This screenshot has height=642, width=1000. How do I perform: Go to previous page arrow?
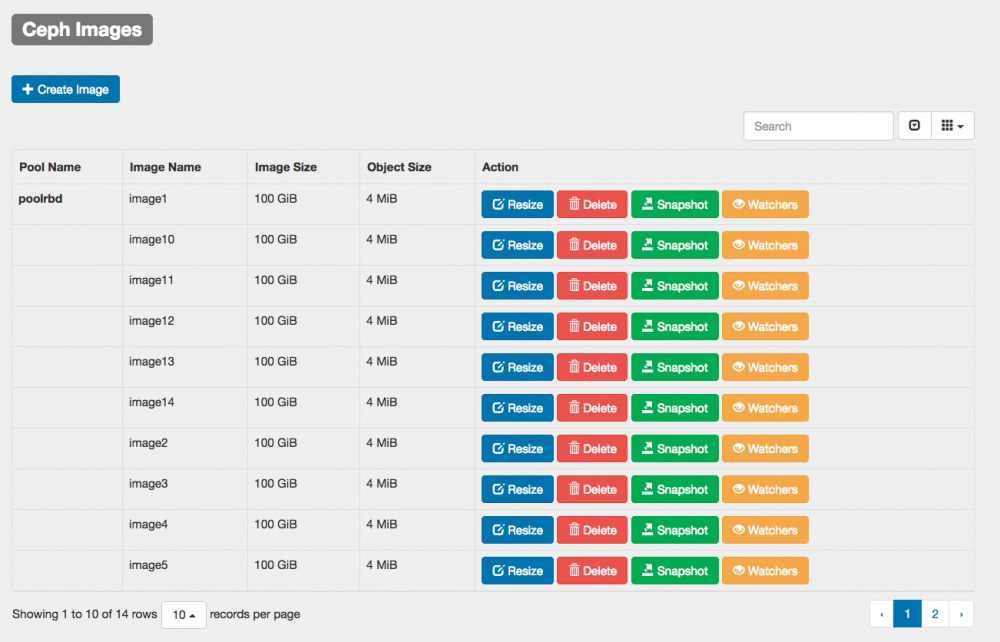[881, 614]
